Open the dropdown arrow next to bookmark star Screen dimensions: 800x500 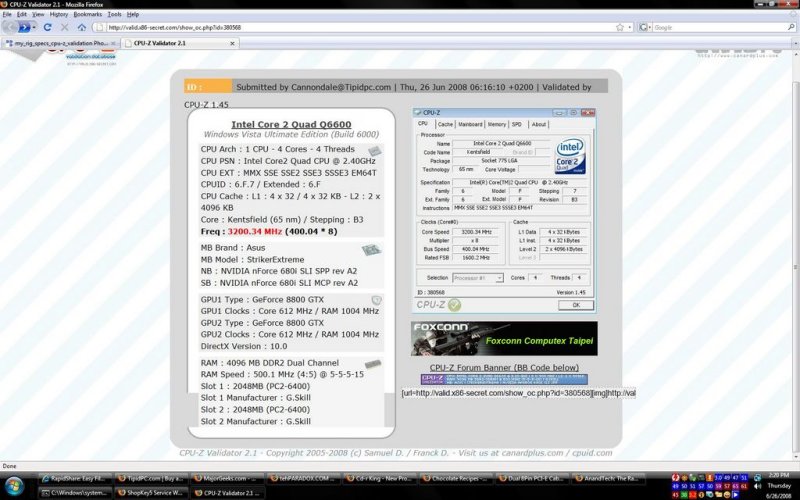click(x=630, y=28)
